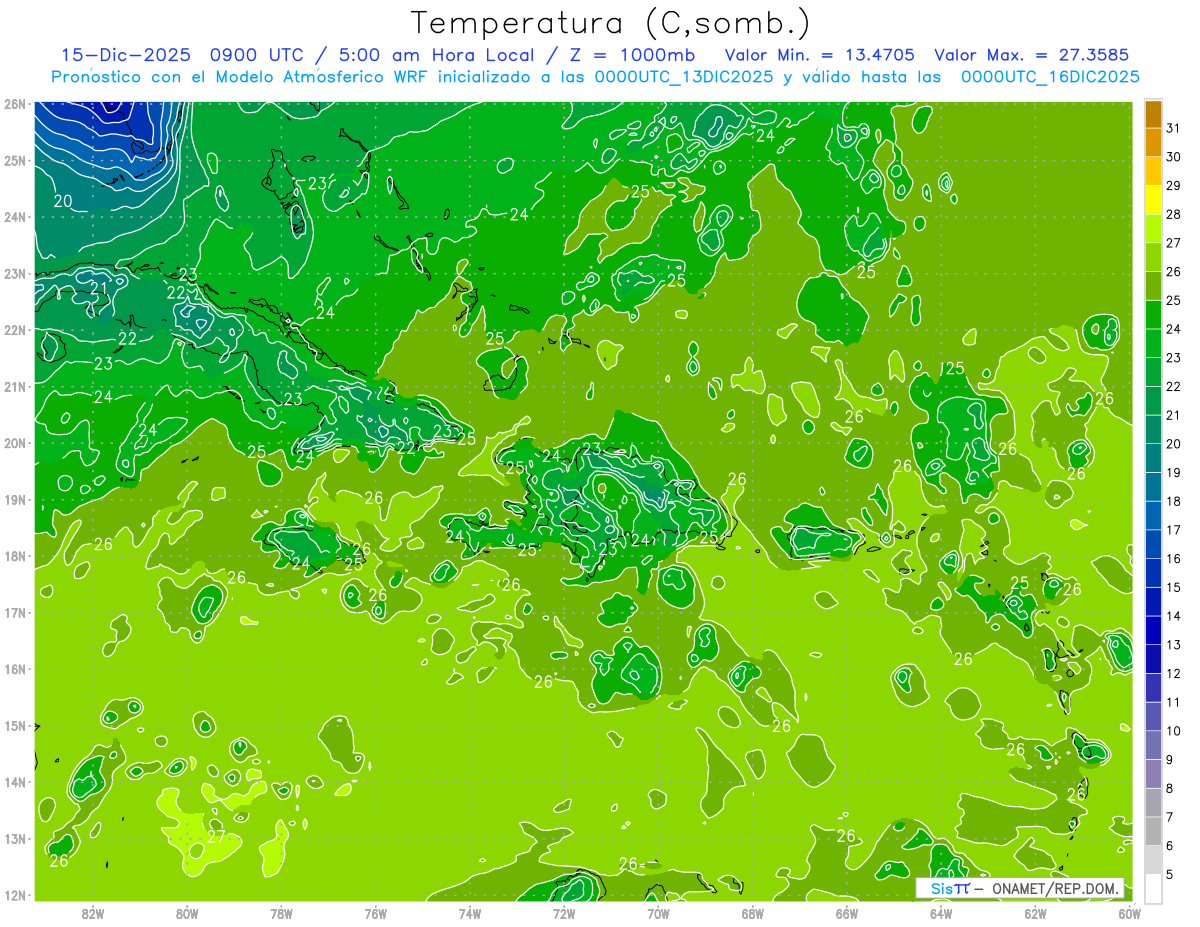Screen dimensions: 1200x927
Task: Click the color scale label 20
Action: click(x=1174, y=444)
